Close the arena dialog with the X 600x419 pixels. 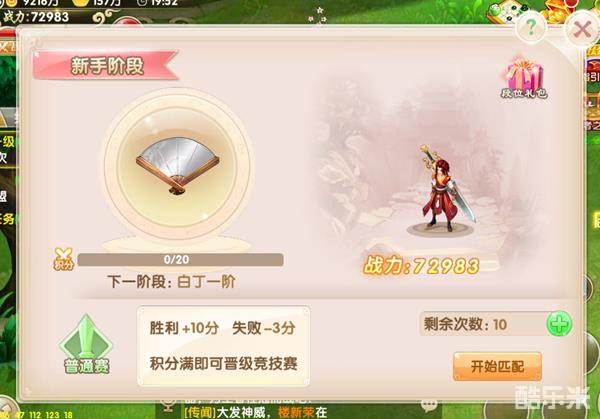click(582, 29)
